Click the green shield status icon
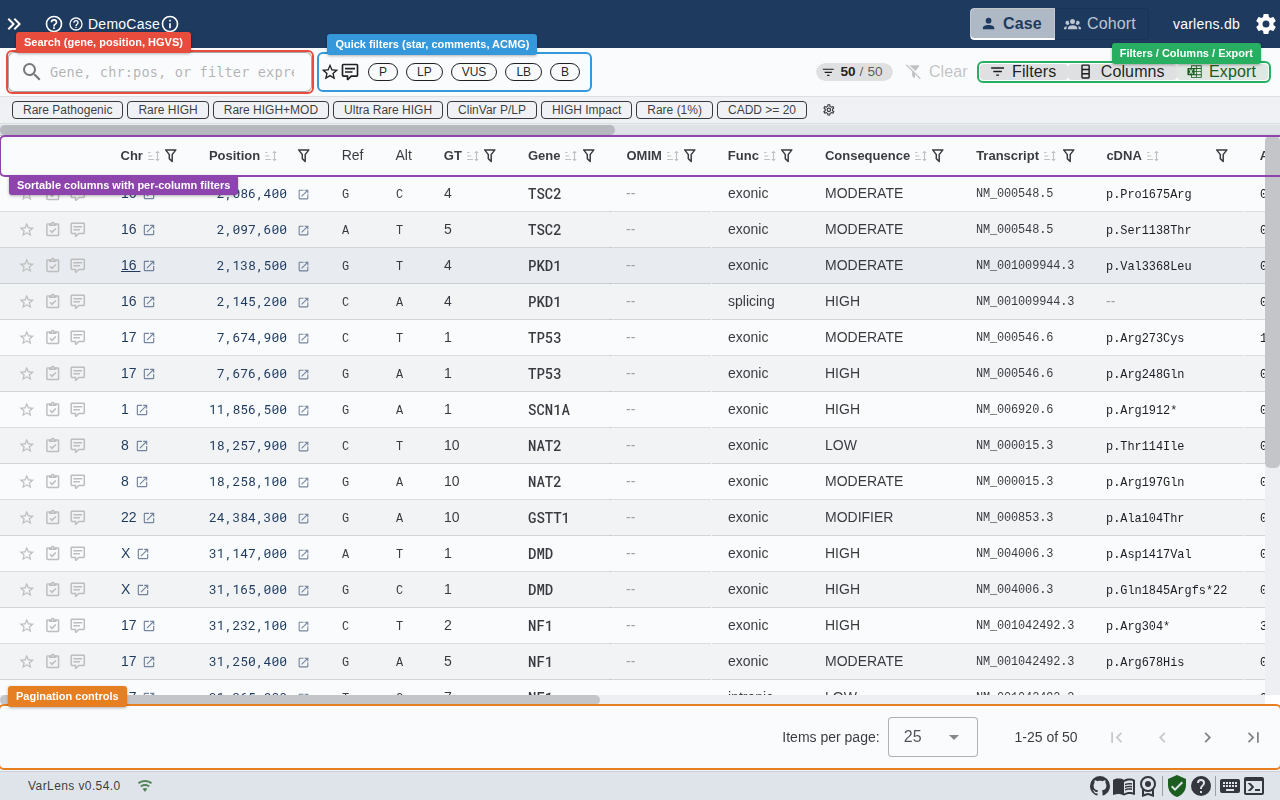Screen dimensions: 1280x800 tap(1177, 786)
